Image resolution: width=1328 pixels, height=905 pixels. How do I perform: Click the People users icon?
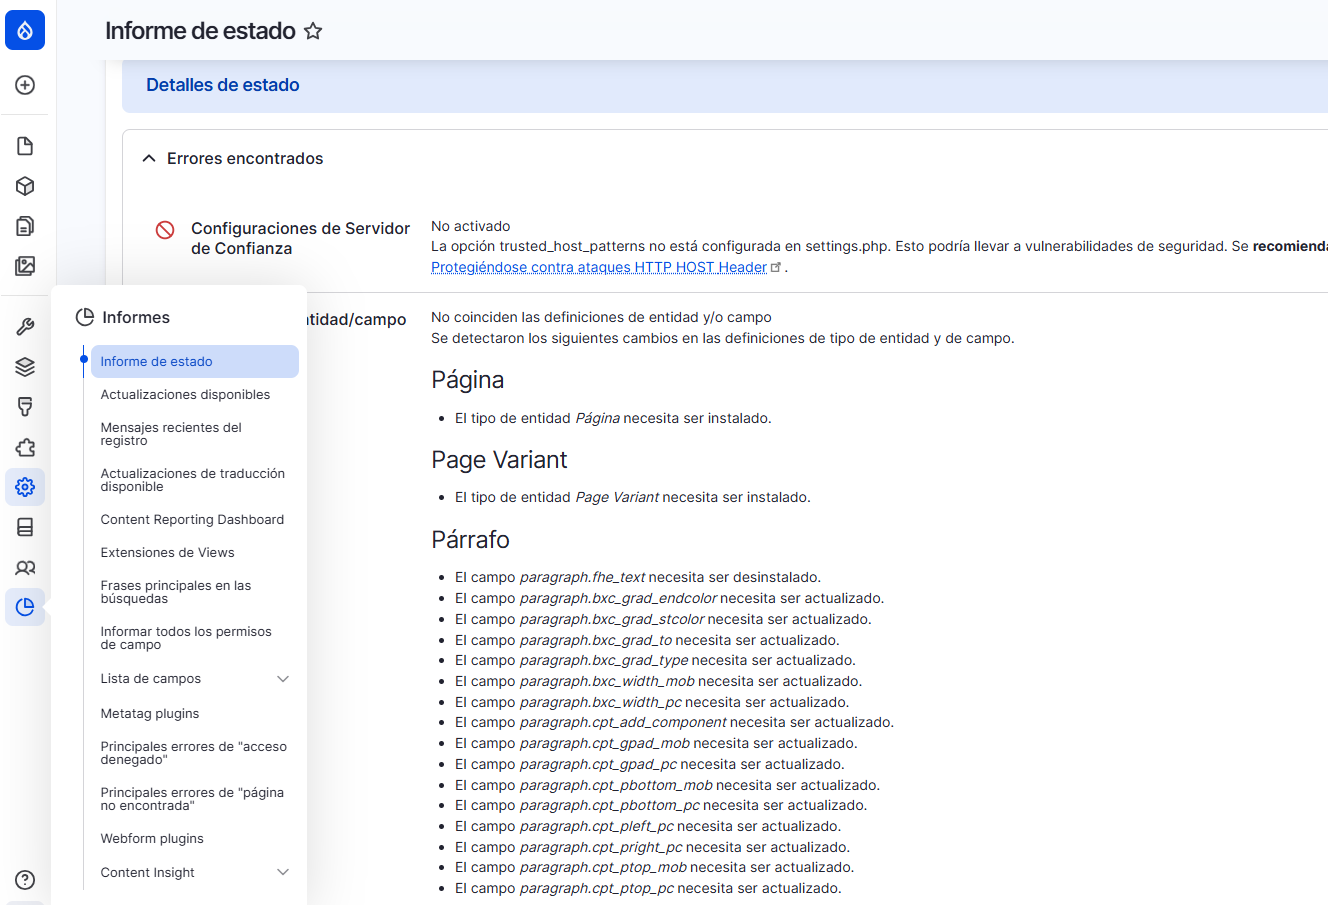[23, 567]
